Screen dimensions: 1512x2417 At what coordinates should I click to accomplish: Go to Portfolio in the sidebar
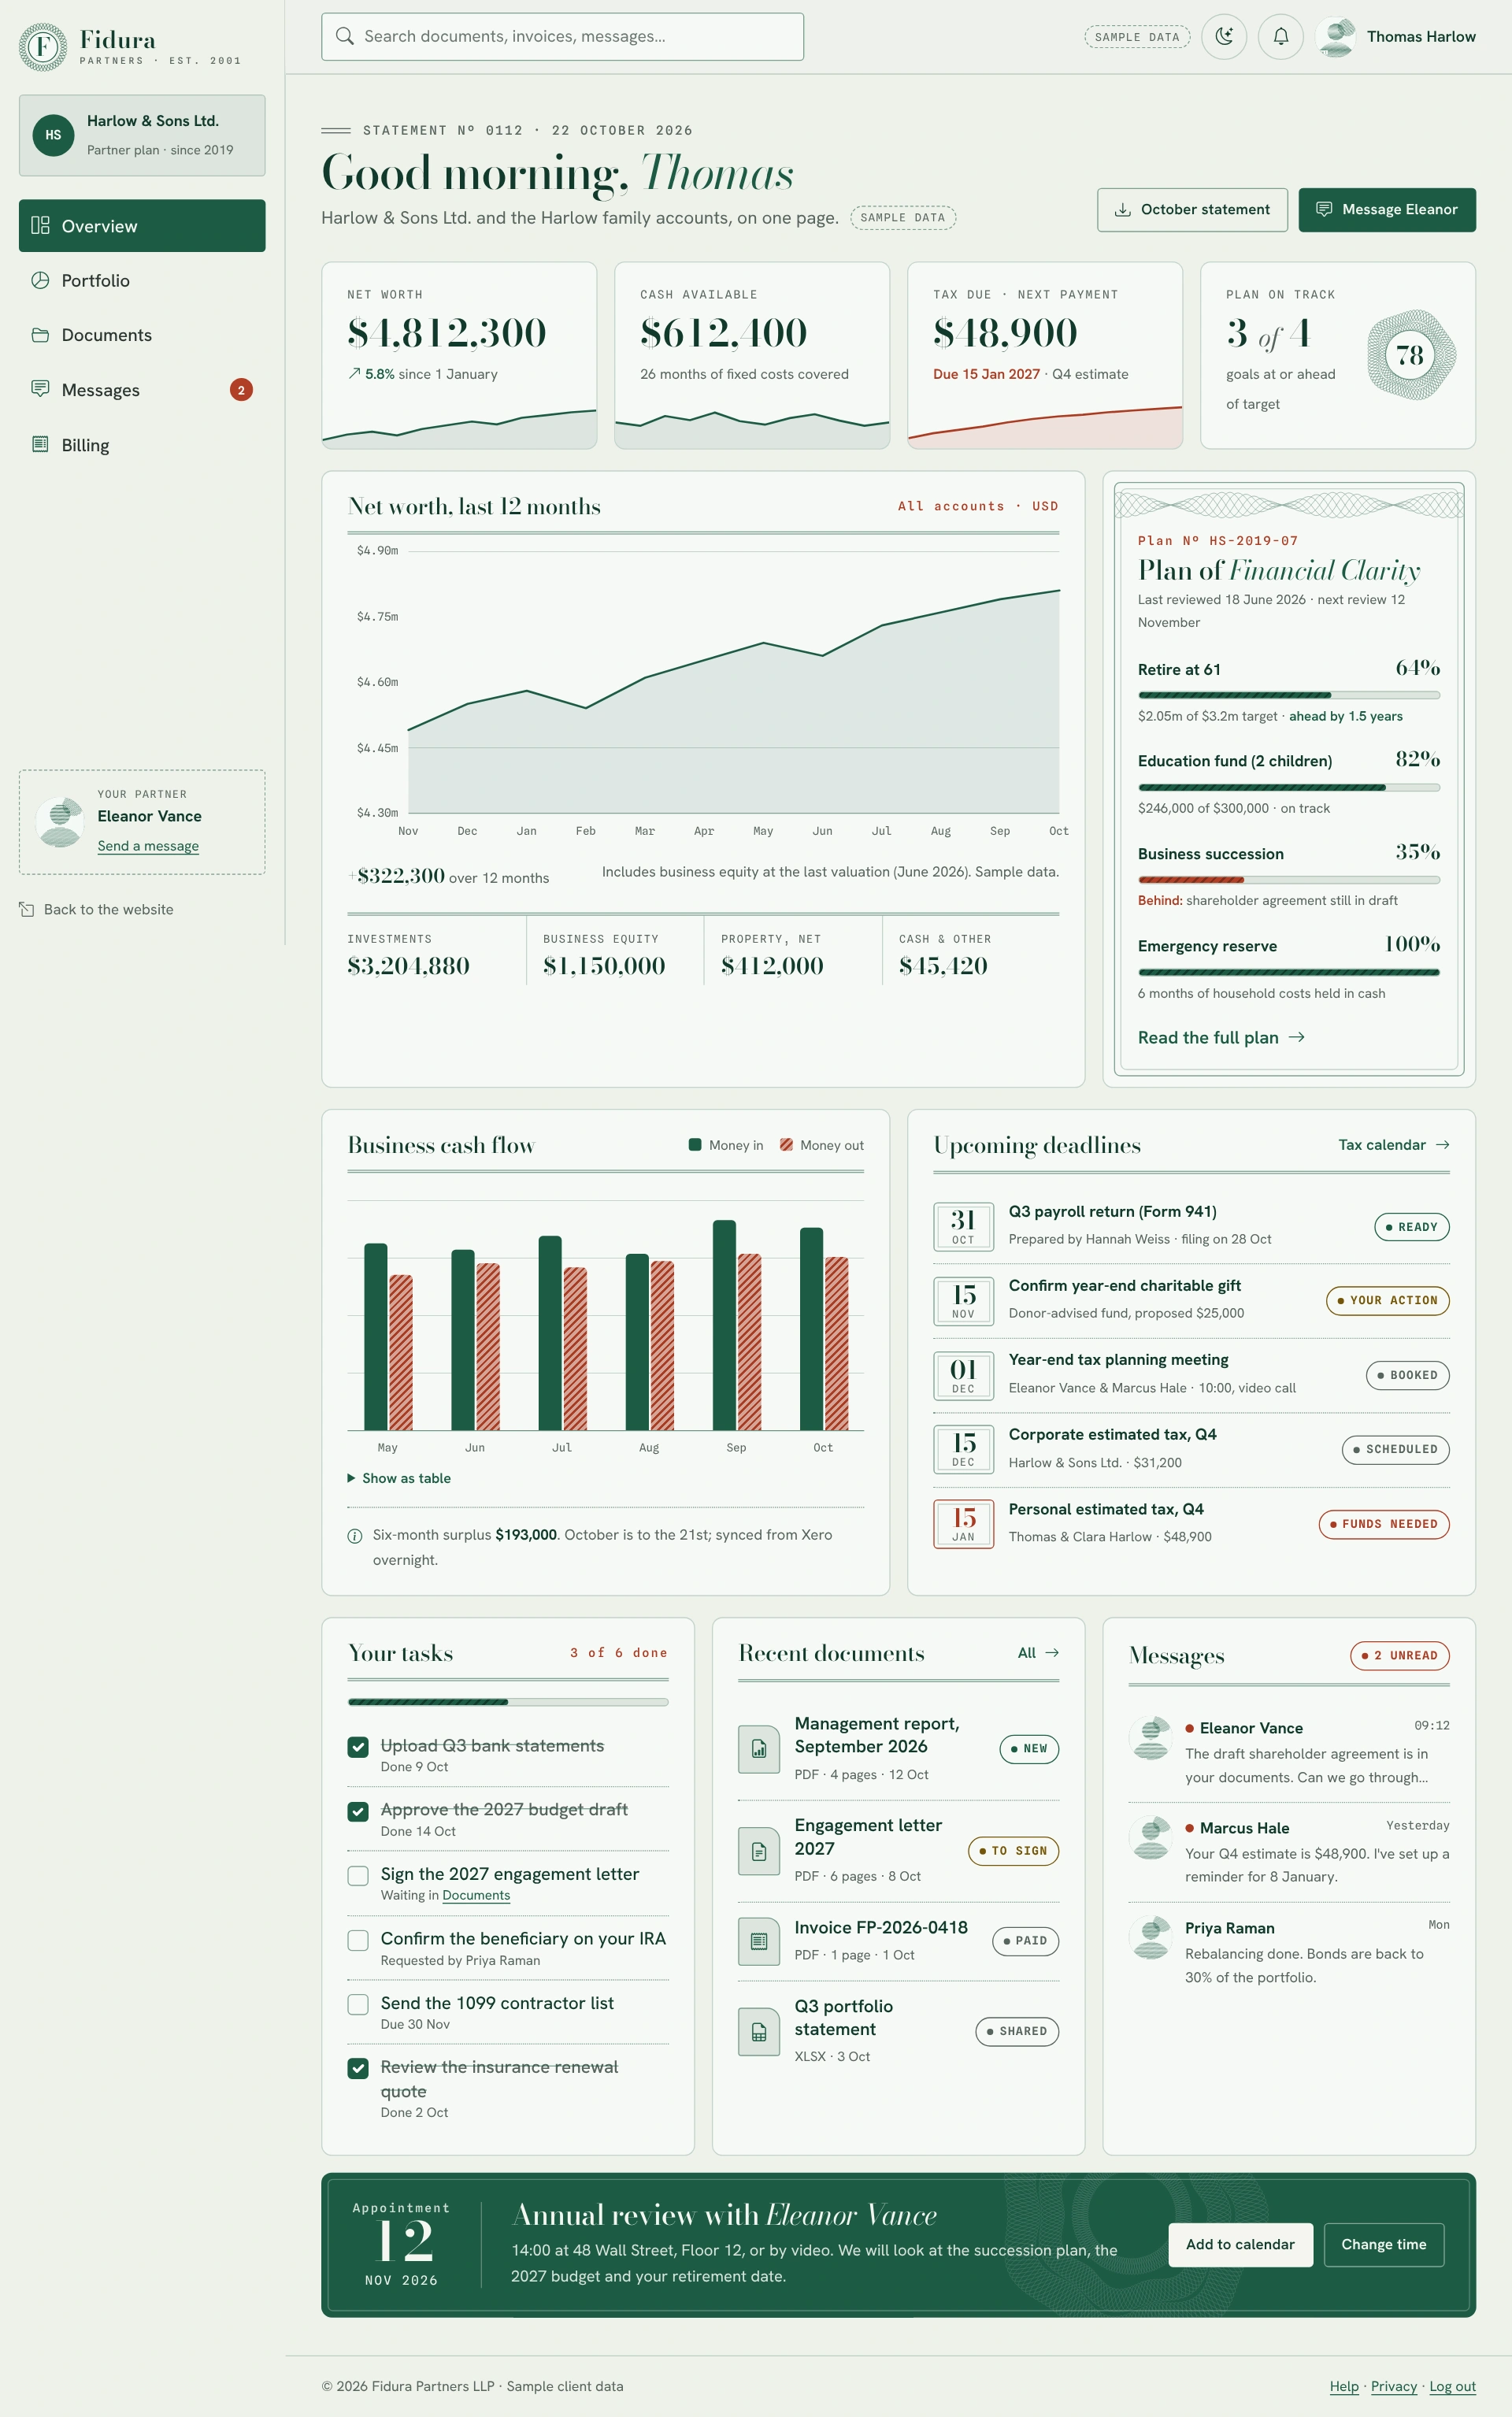click(142, 280)
